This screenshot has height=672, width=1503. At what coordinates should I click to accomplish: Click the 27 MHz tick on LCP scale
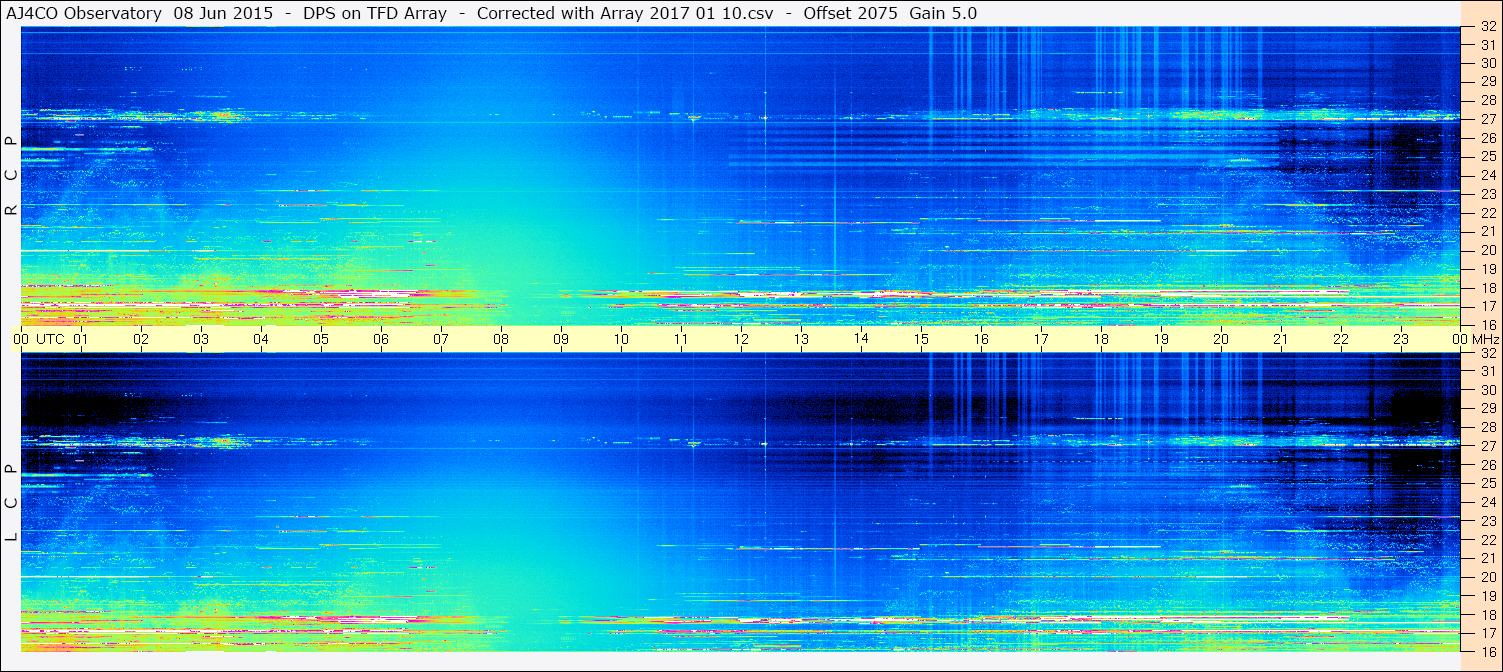click(1487, 446)
